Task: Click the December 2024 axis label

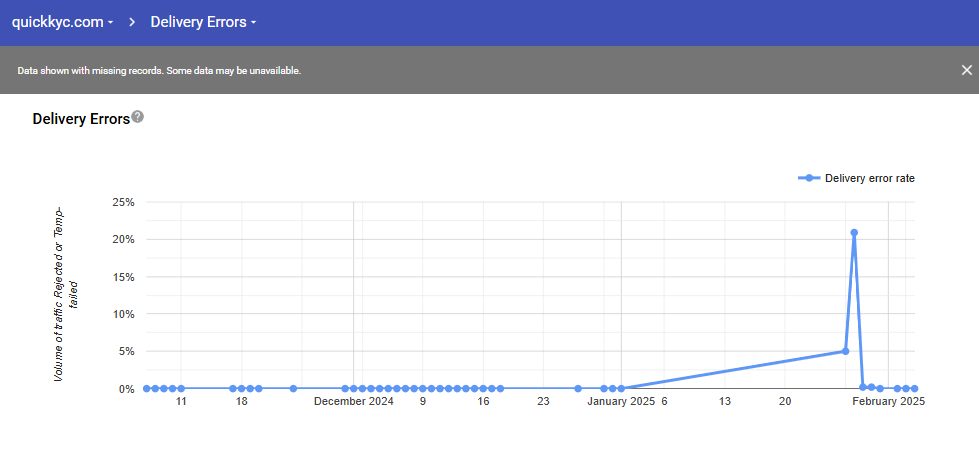Action: 353,402
